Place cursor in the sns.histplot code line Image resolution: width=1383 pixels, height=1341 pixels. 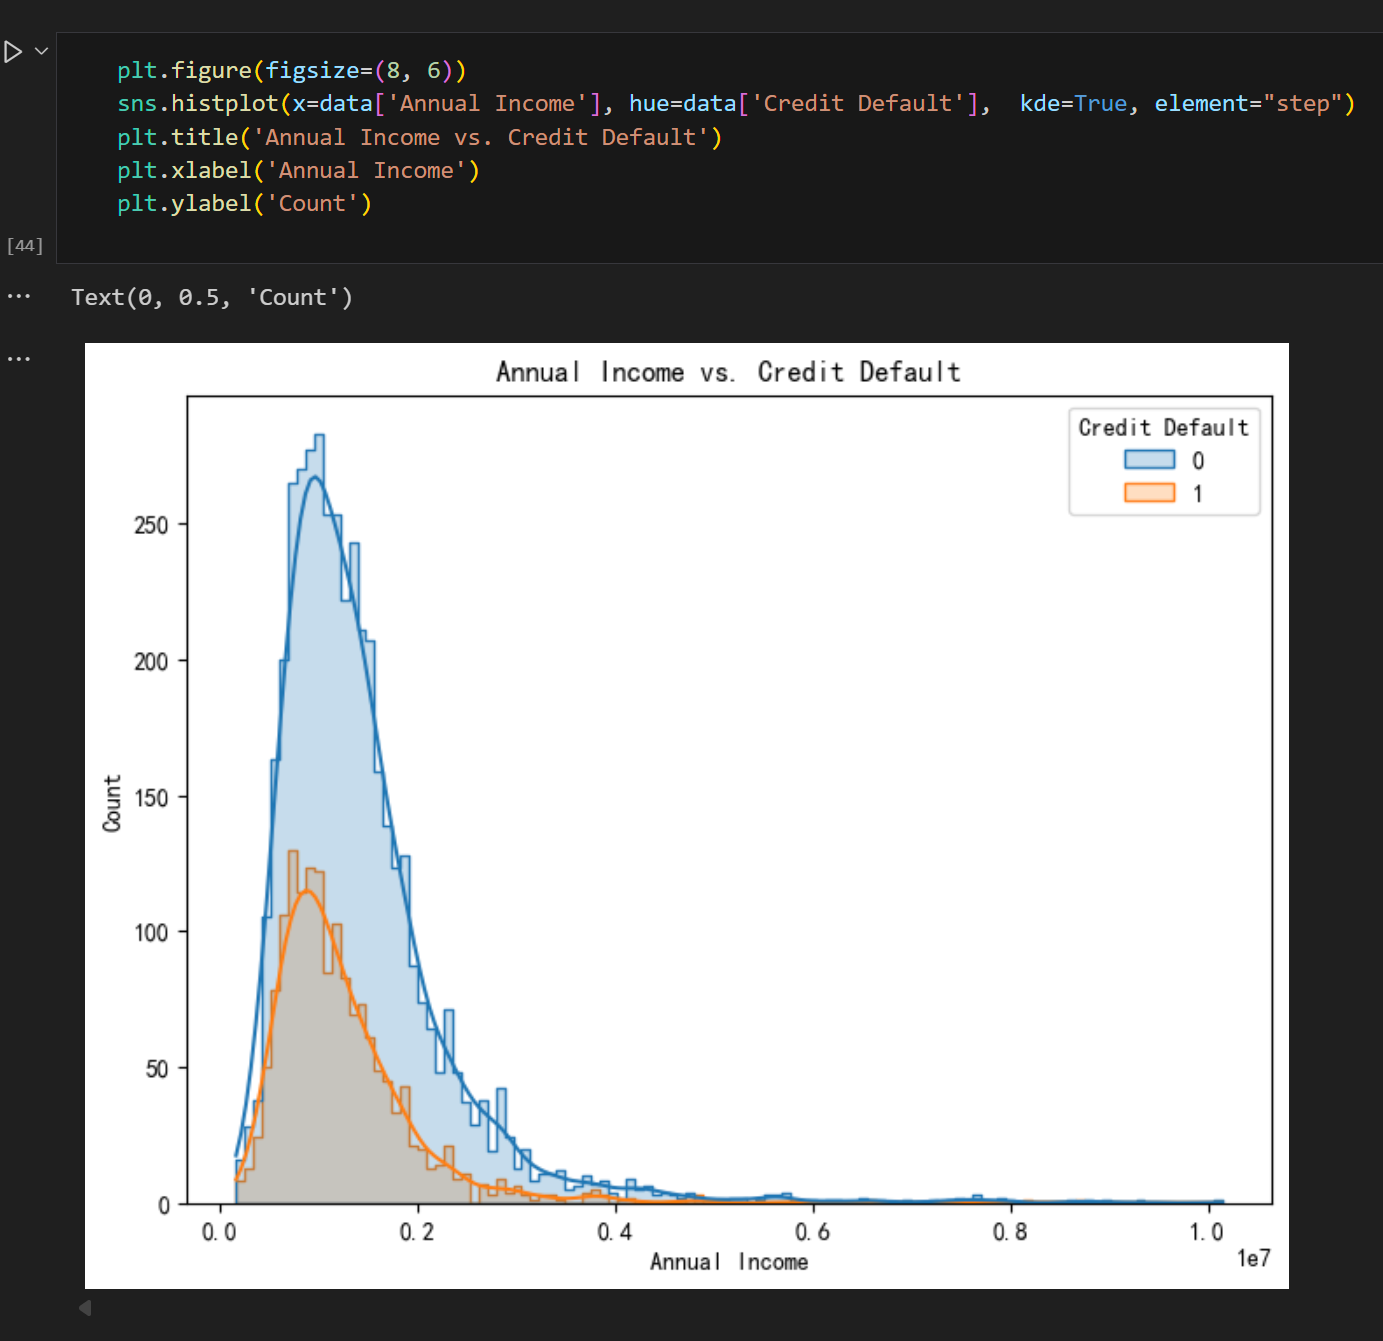tap(736, 104)
